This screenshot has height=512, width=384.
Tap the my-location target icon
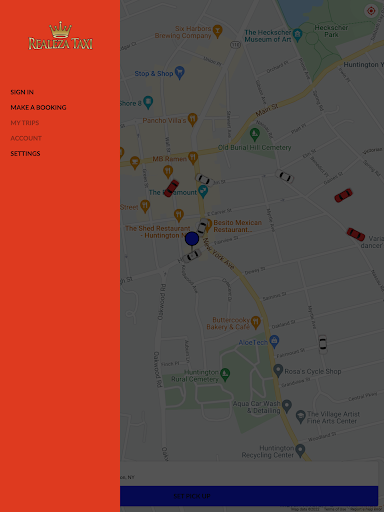point(371,11)
